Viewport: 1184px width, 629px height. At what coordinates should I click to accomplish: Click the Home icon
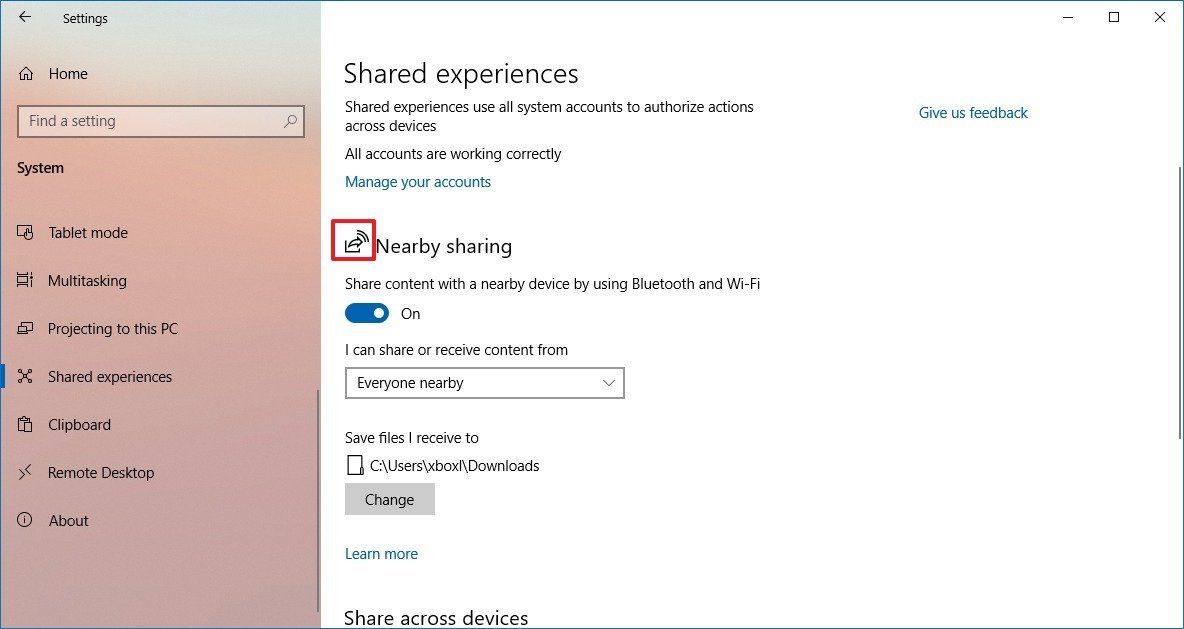point(24,73)
